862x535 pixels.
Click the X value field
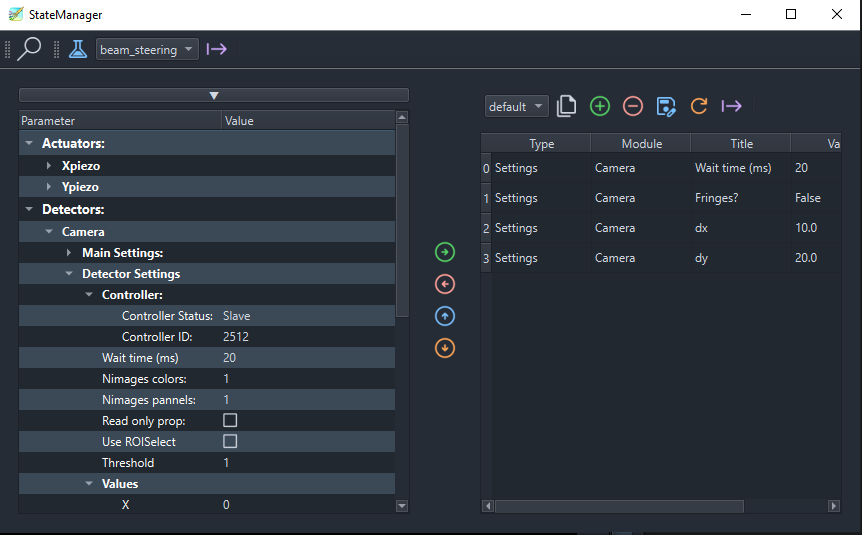[308, 504]
